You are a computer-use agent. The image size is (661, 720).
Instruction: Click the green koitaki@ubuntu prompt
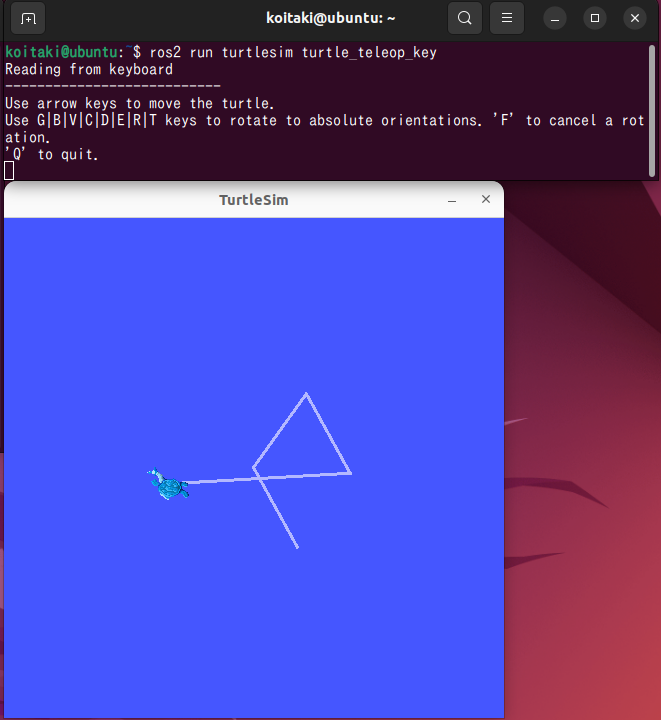[x=62, y=52]
